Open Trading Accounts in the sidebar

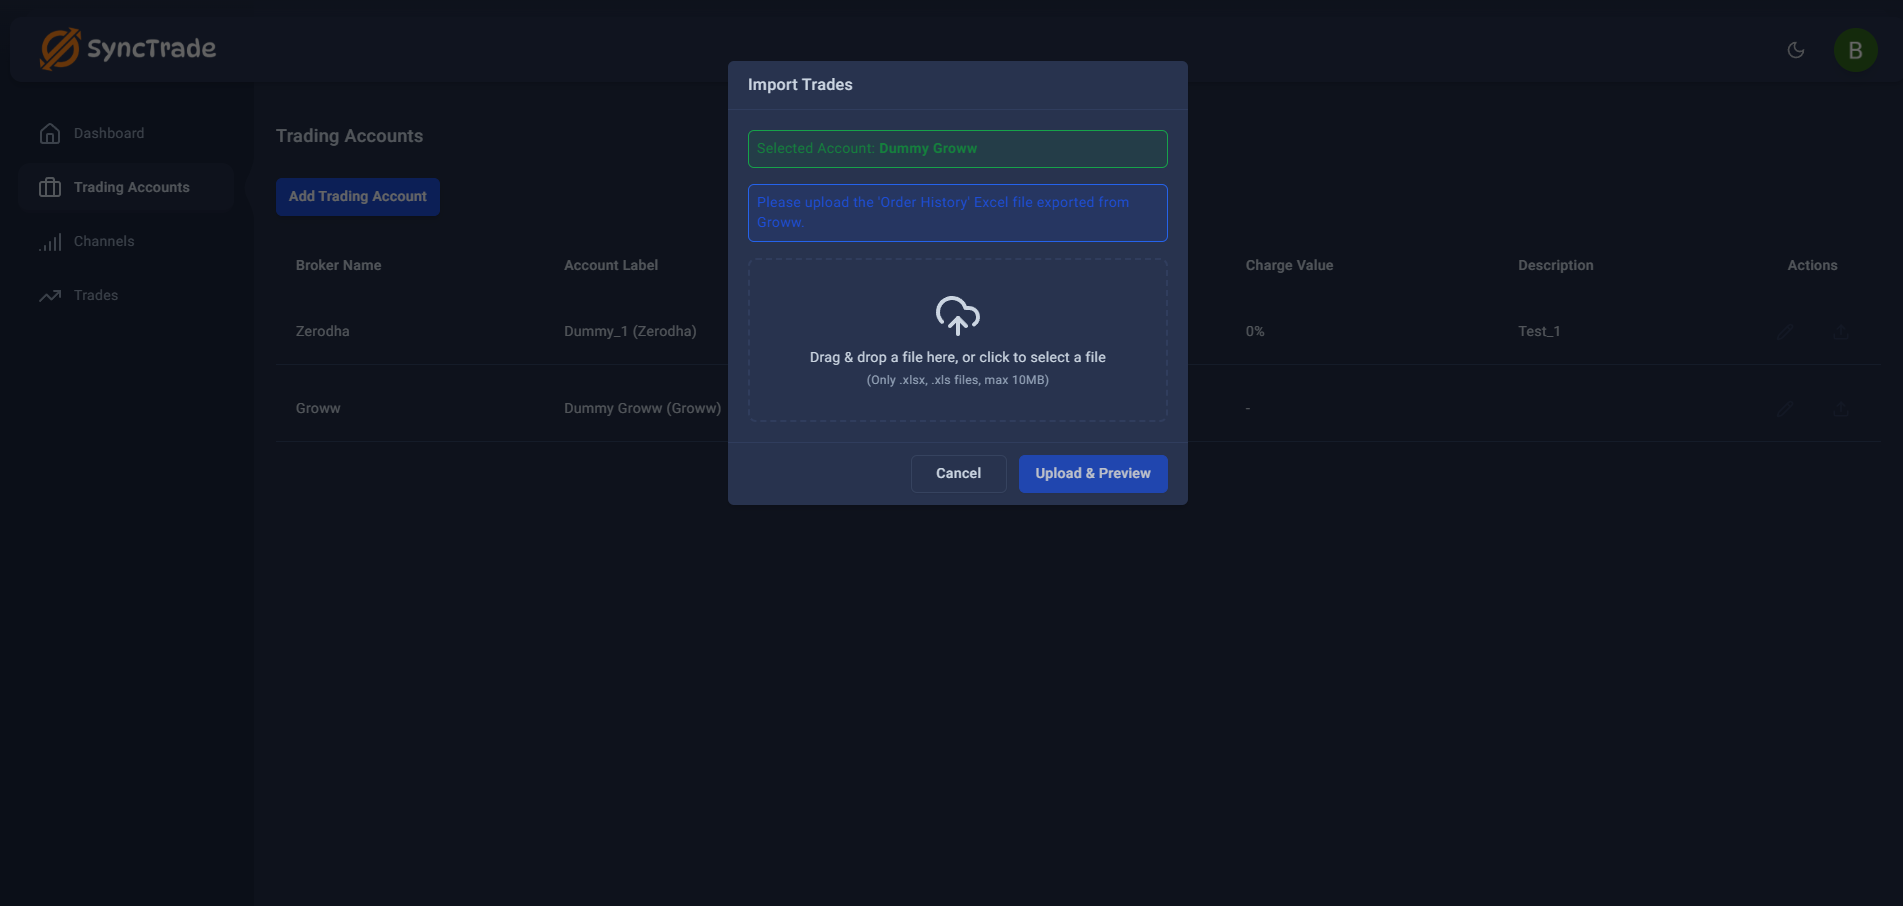[x=131, y=188]
